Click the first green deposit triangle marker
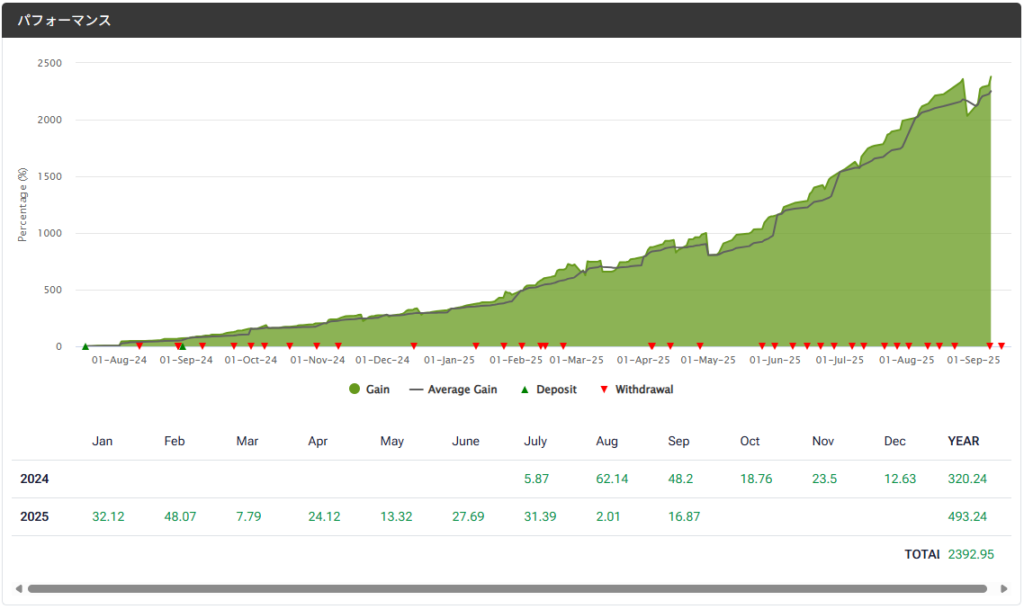The height and width of the screenshot is (609, 1024). pos(85,347)
